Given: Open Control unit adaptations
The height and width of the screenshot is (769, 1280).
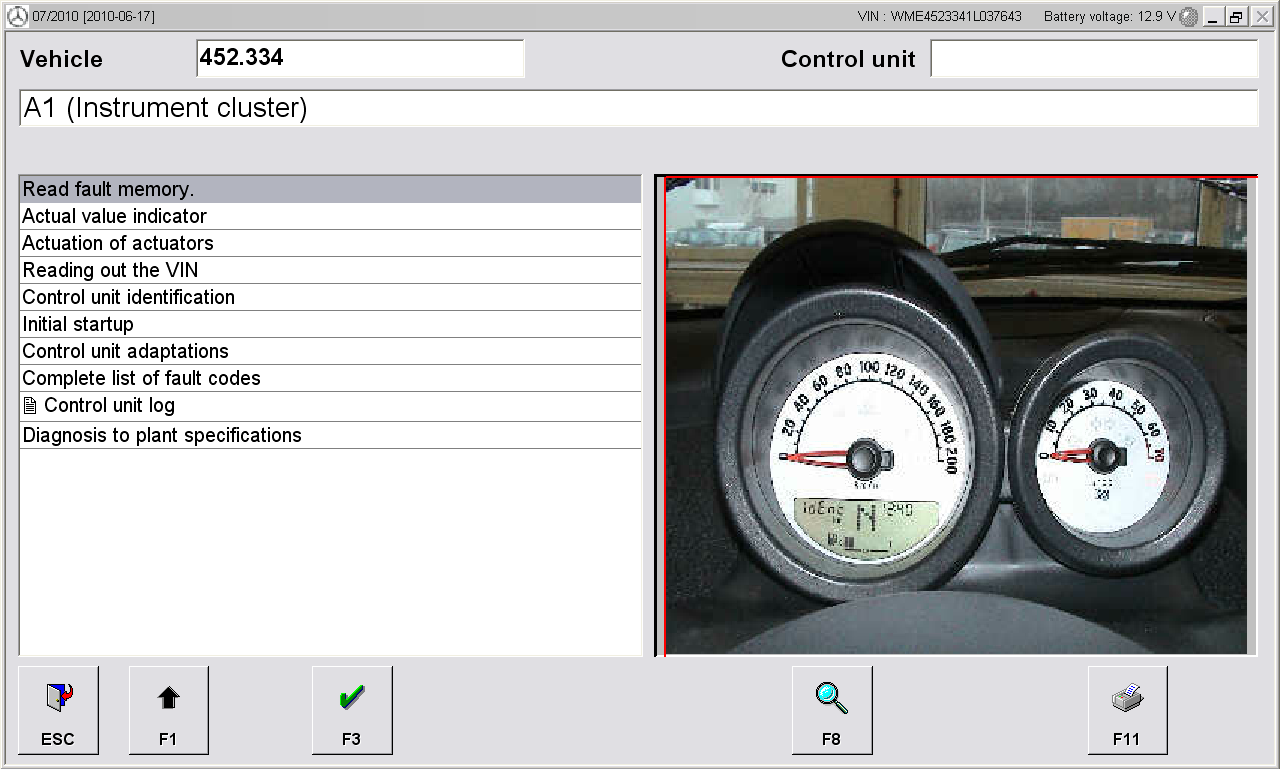Looking at the screenshot, I should click(x=329, y=351).
